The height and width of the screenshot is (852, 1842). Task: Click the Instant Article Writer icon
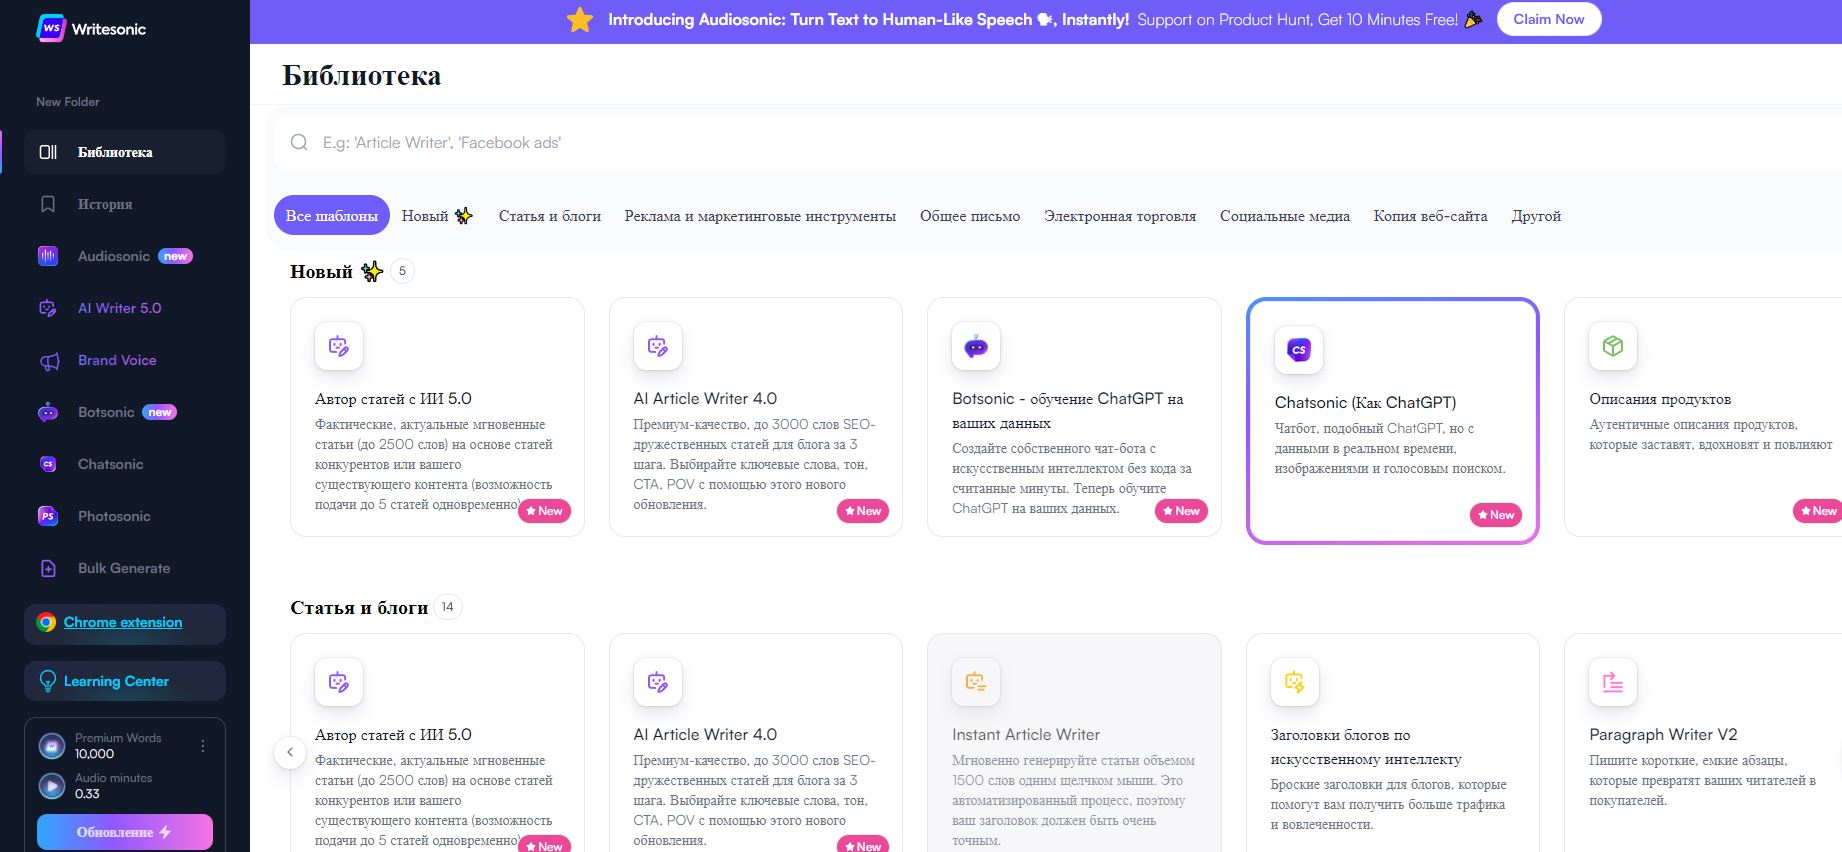(976, 682)
